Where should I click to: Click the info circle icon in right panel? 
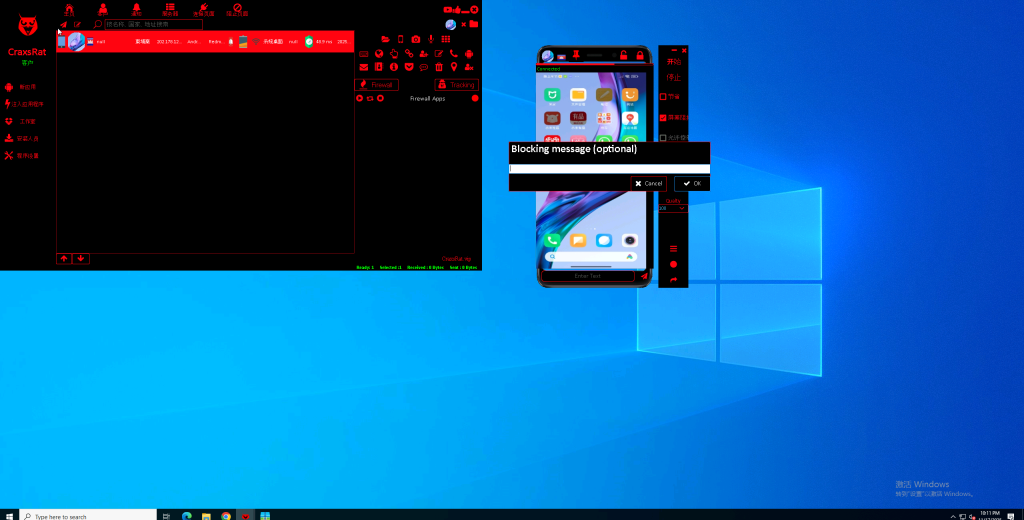pos(394,67)
